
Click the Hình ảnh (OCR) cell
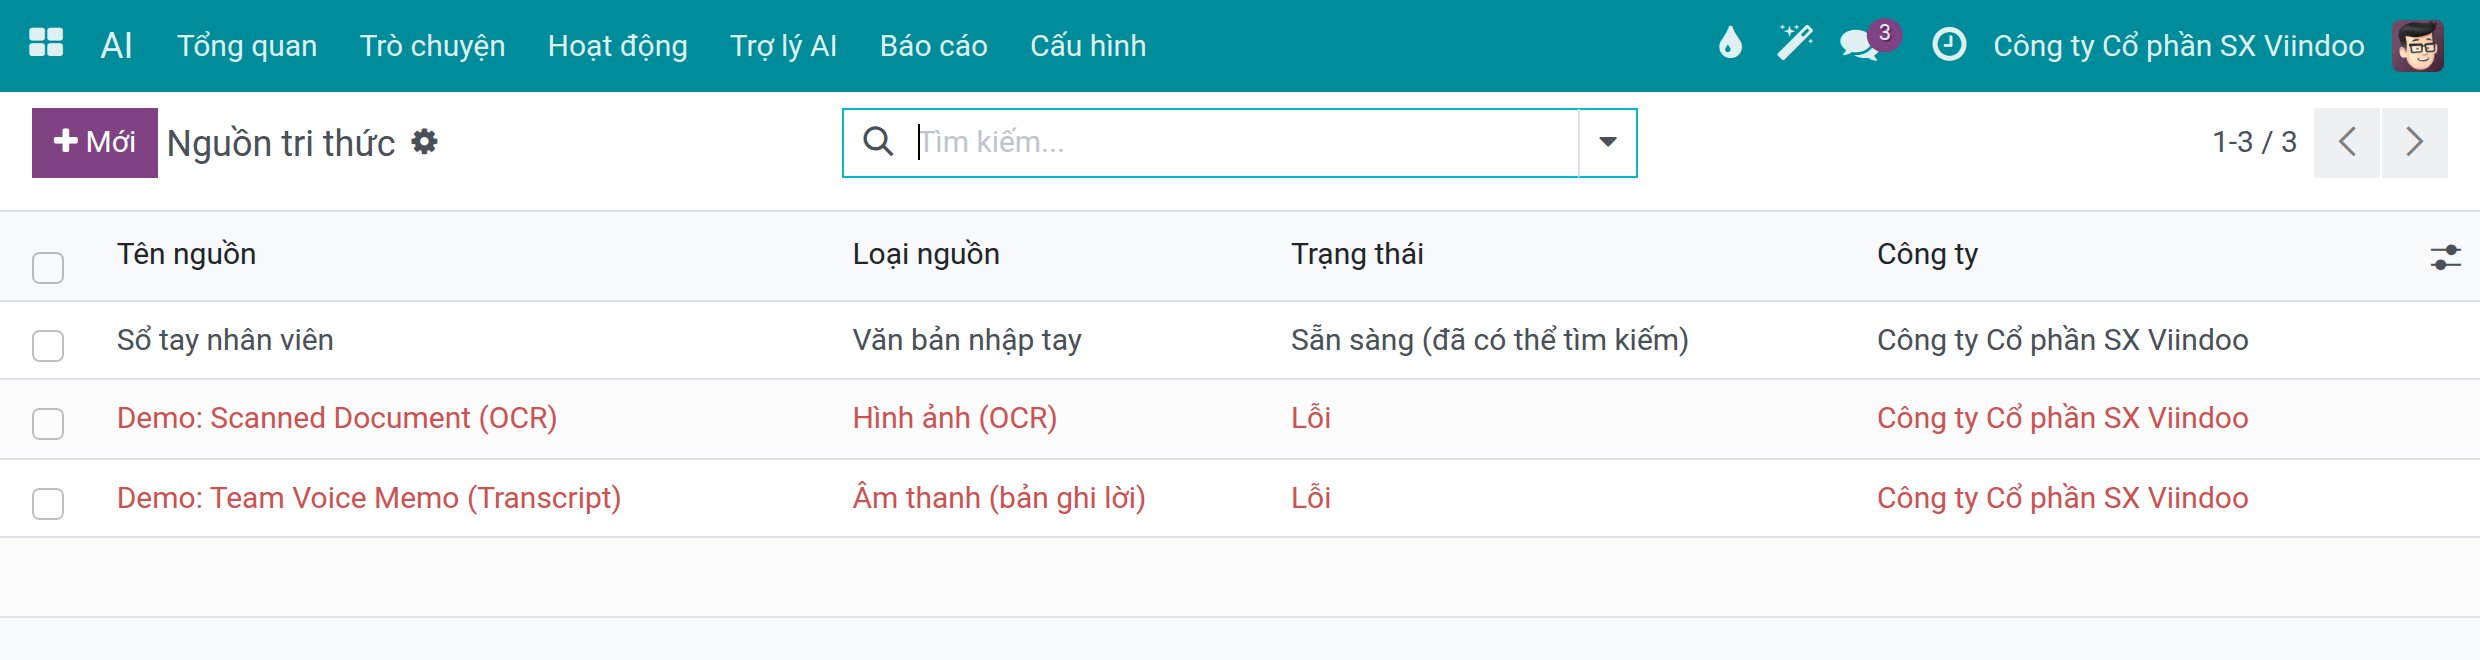(x=955, y=418)
